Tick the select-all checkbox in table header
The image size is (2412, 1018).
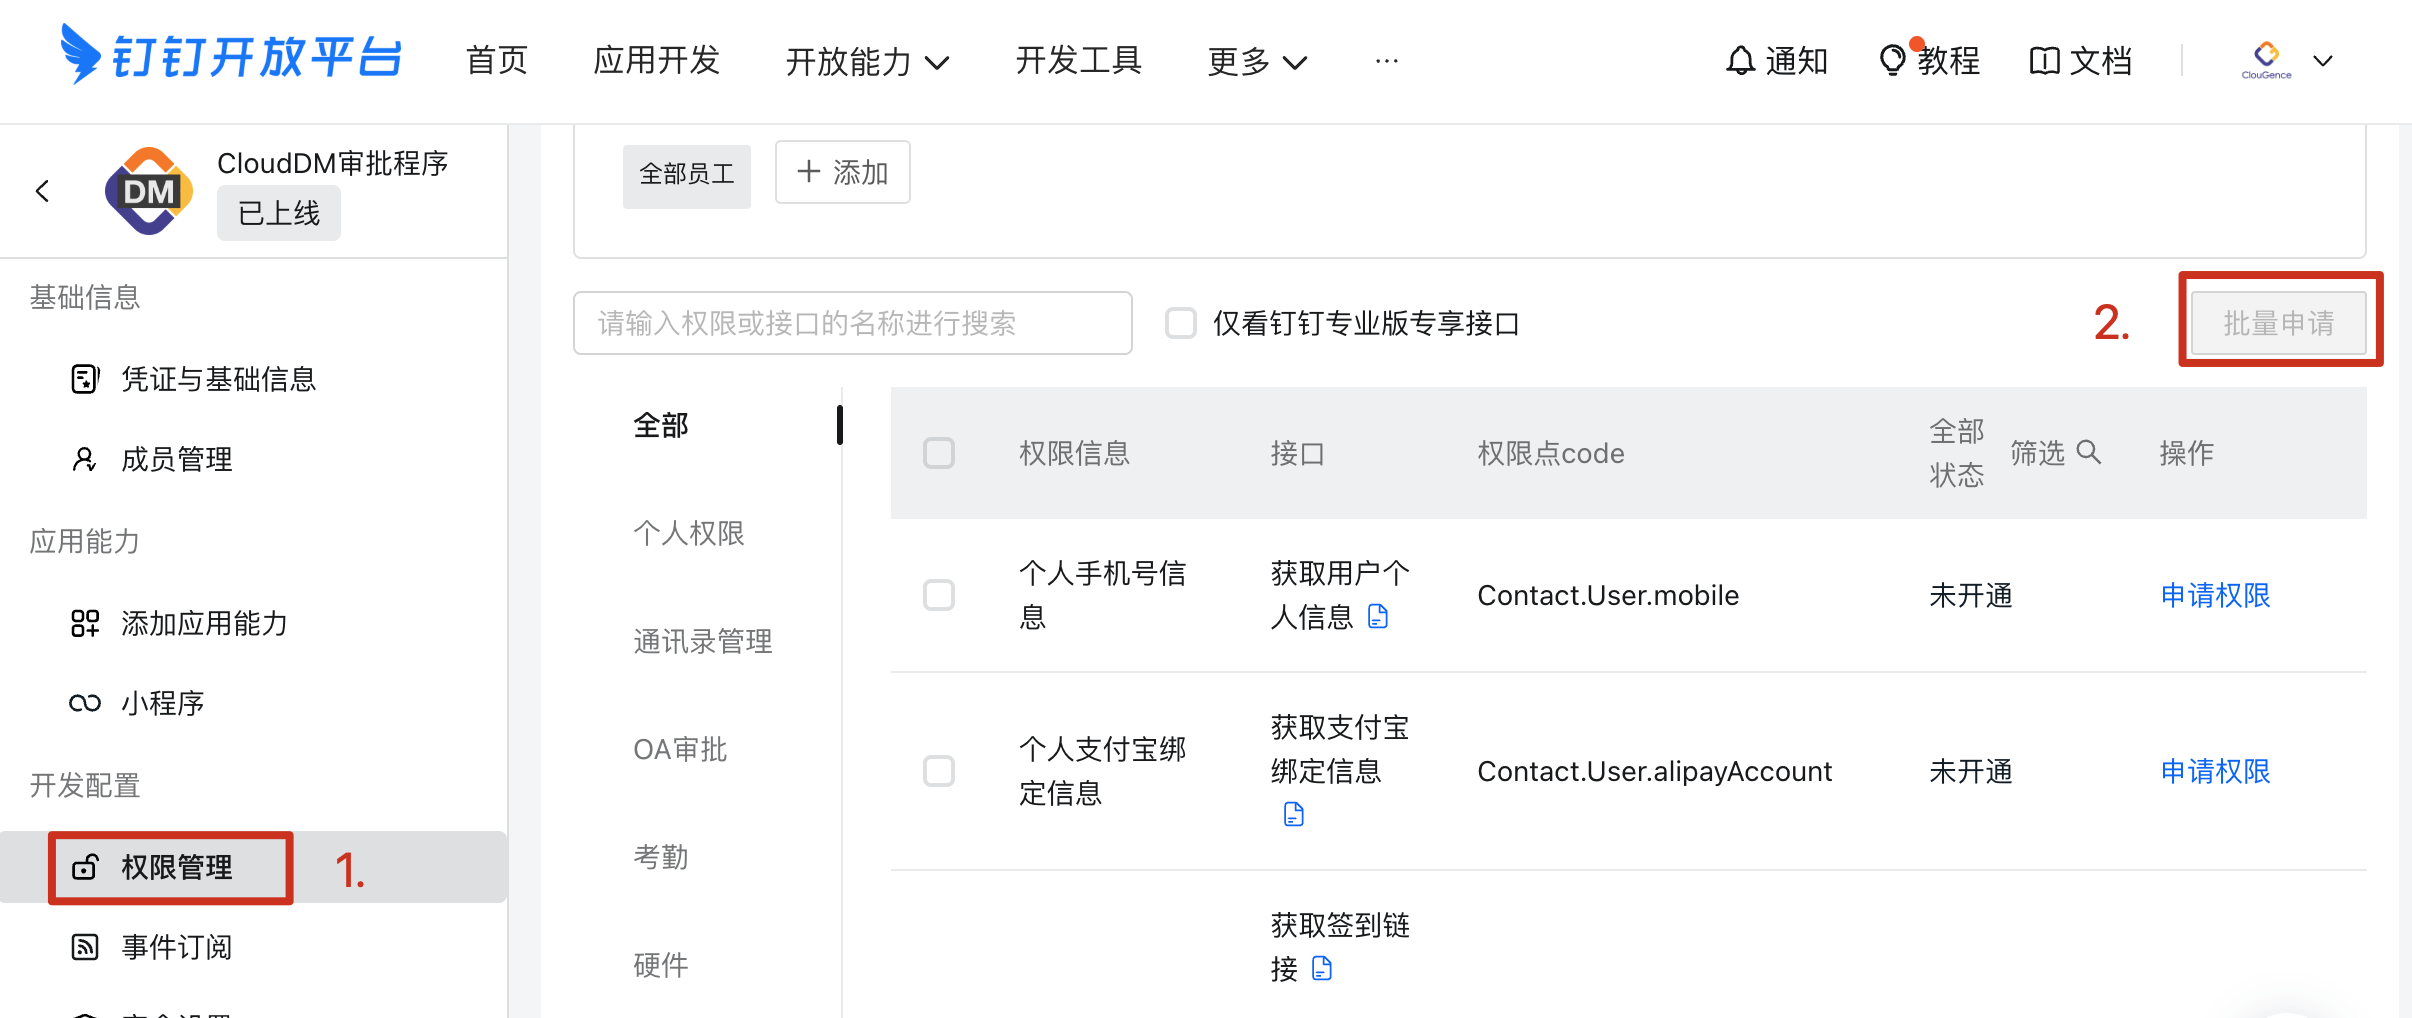coord(939,453)
